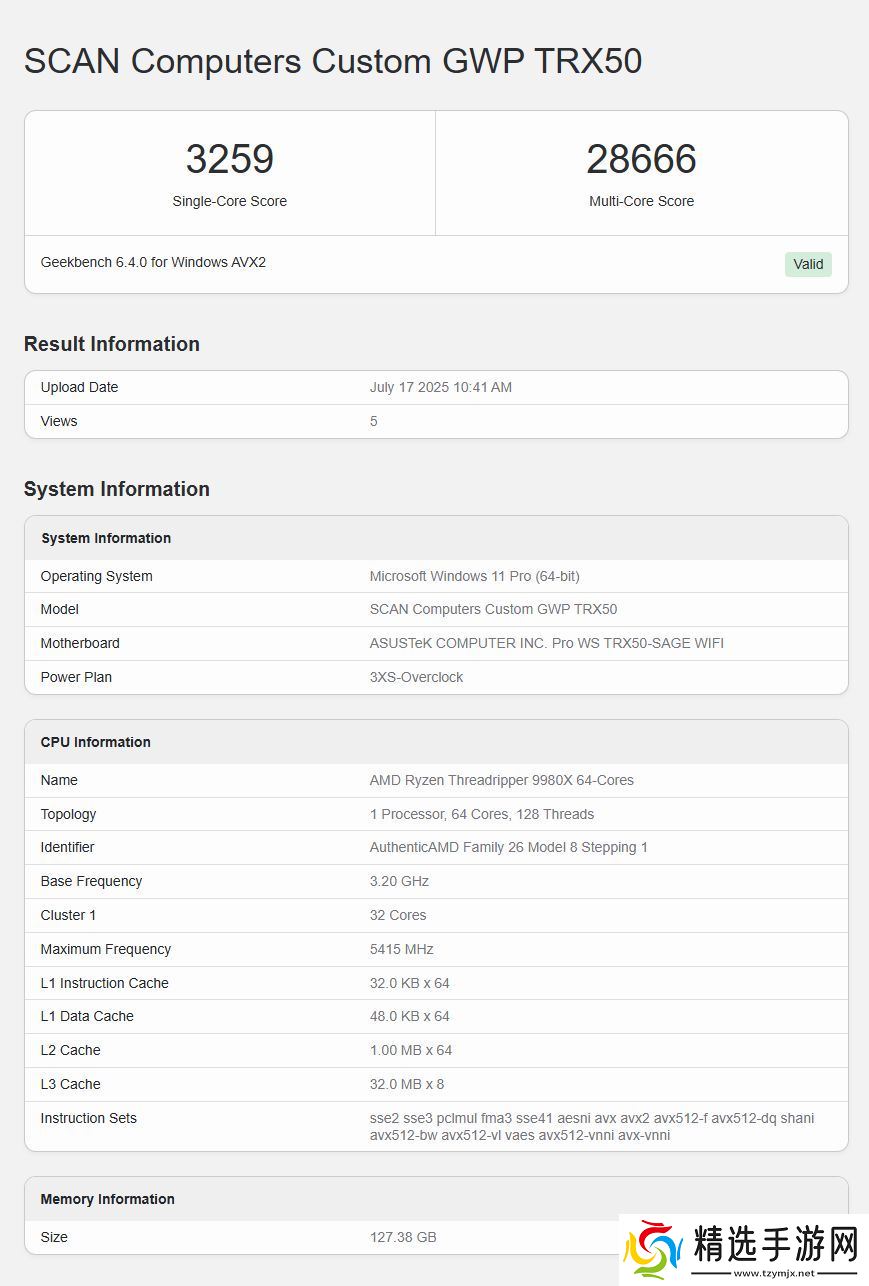The image size is (869, 1286).
Task: Click the Result Information heading
Action: [x=112, y=344]
